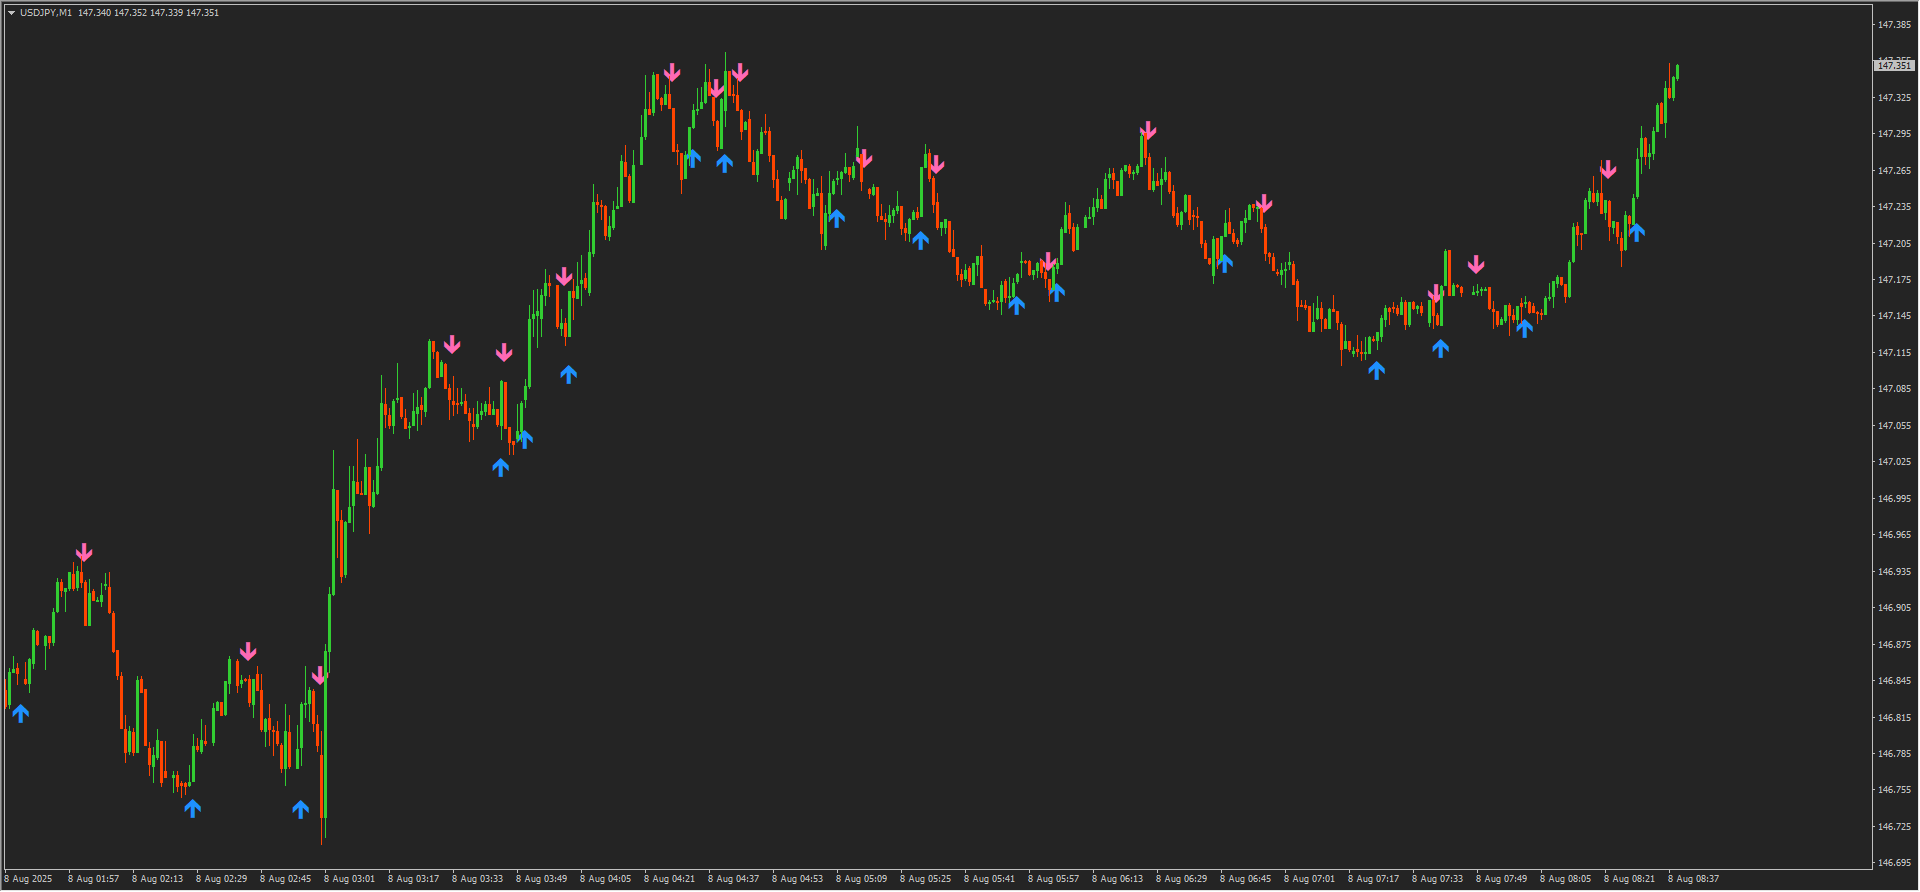
Task: Click the 8 Aug 04:21 time label
Action: (x=669, y=880)
